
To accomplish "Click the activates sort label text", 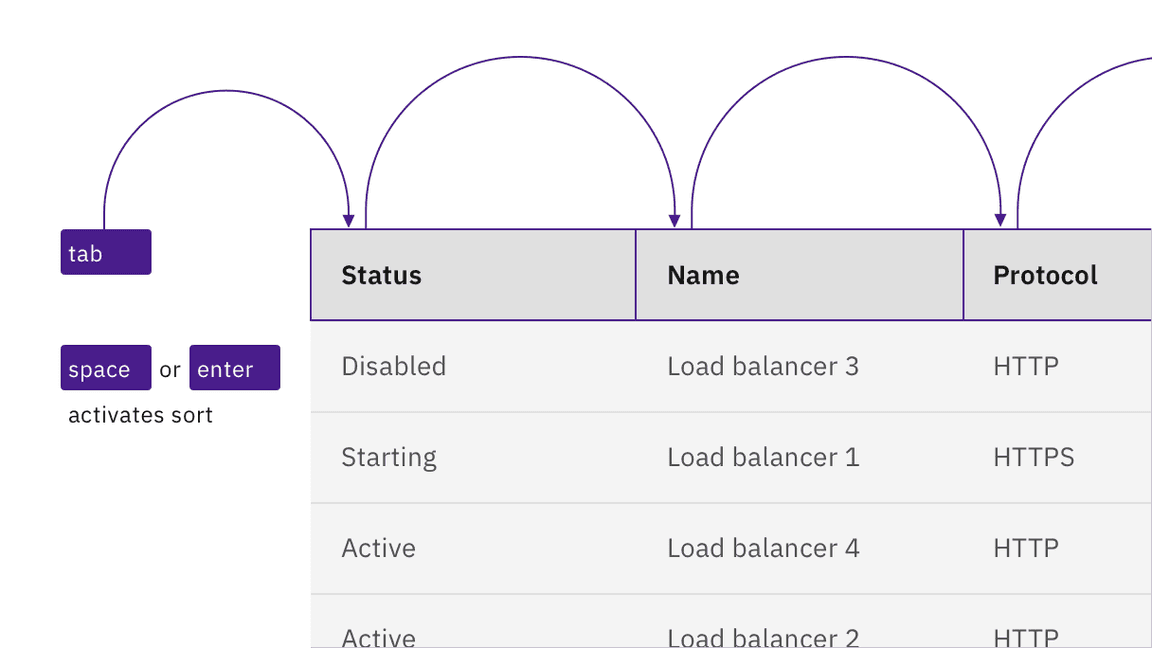I will [139, 414].
